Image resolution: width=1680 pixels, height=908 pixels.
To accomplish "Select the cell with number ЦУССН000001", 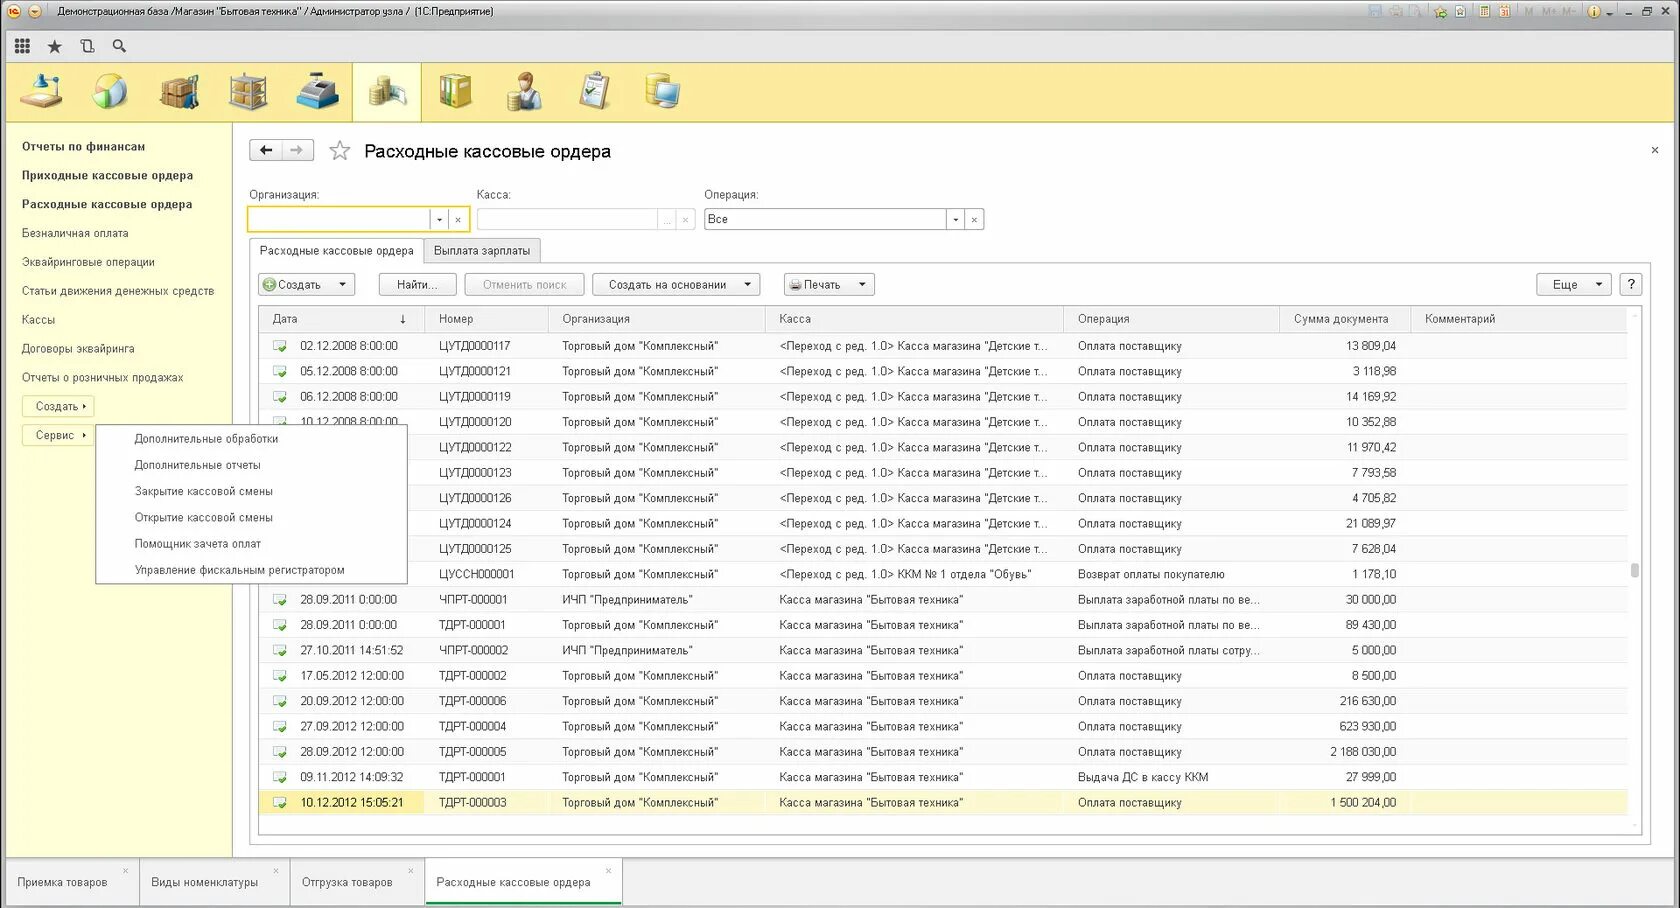I will 486,575.
